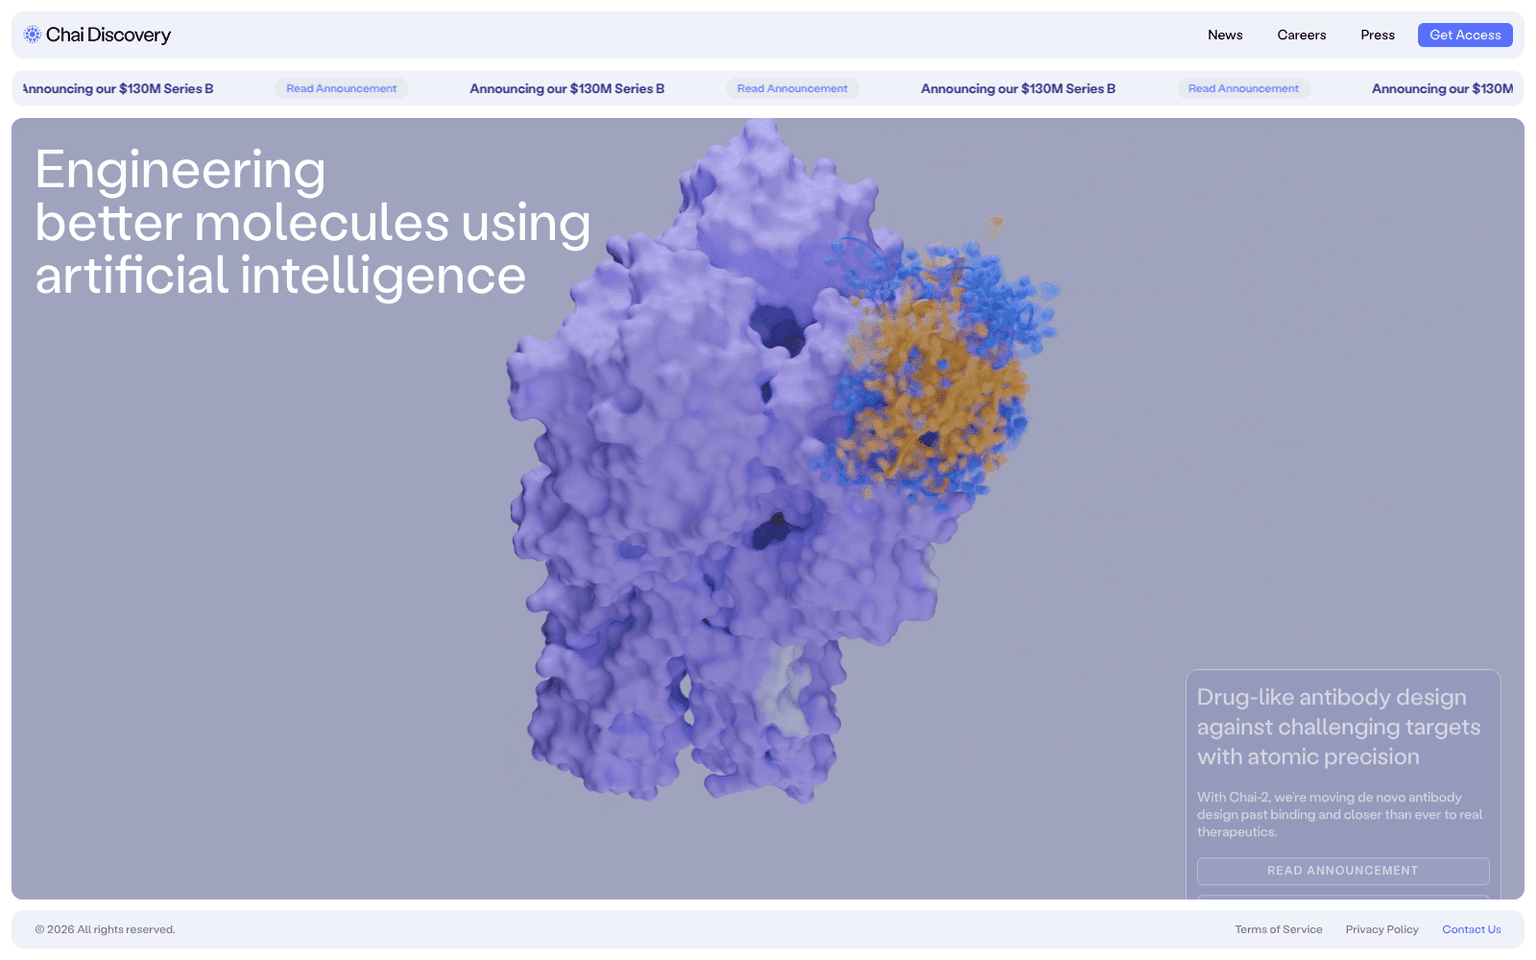Viewport: 1536px width, 960px height.
Task: Open the News page
Action: (1225, 35)
